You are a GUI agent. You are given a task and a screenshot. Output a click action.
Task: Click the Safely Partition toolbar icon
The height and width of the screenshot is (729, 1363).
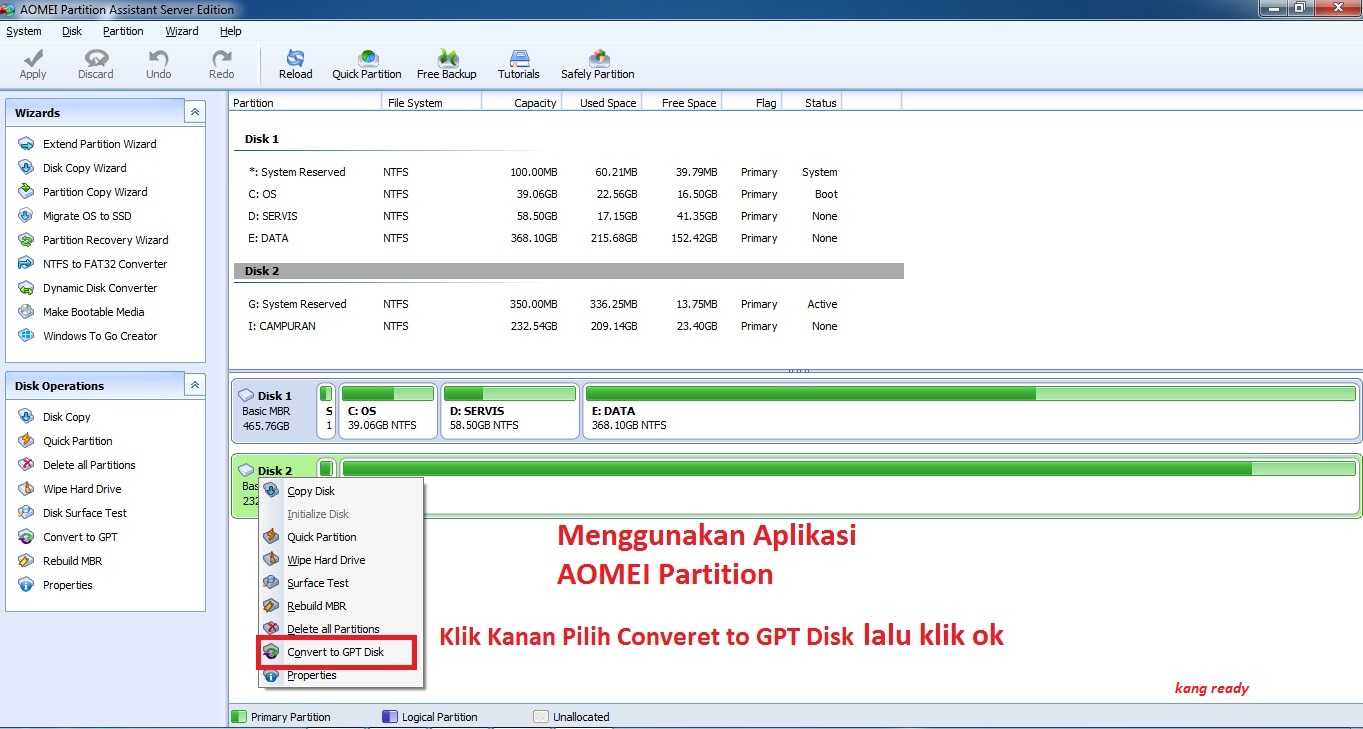click(598, 64)
